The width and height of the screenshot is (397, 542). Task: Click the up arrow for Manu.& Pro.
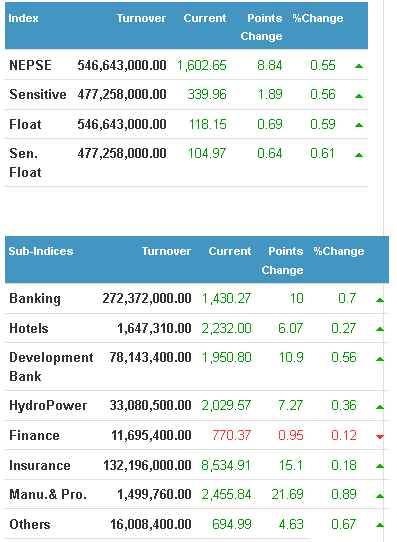pos(380,496)
